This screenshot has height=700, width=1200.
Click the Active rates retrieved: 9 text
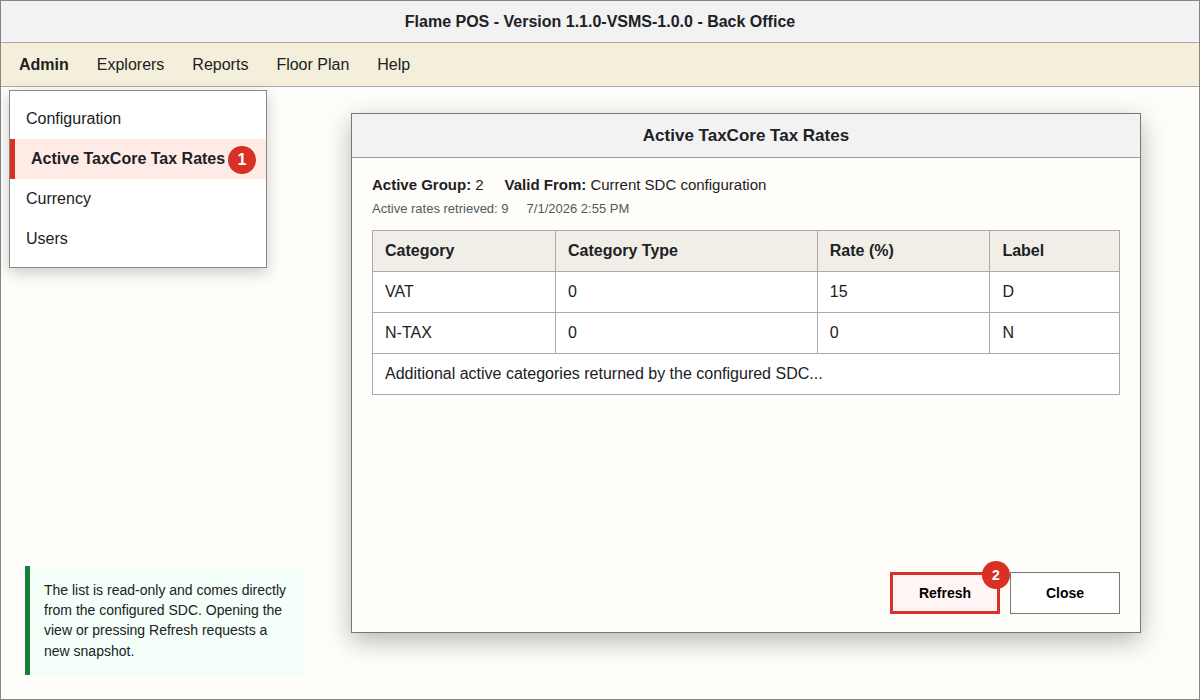440,209
